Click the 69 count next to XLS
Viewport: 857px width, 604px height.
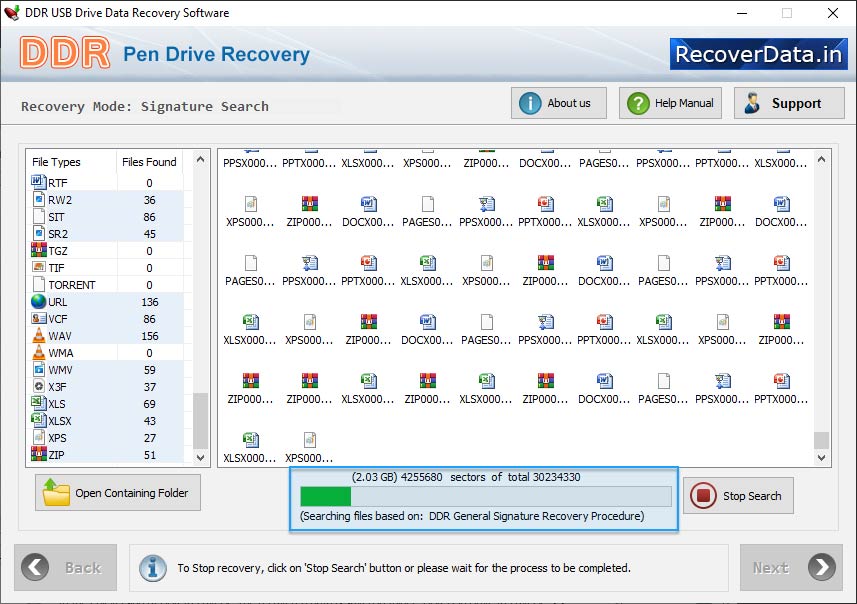(x=150, y=404)
